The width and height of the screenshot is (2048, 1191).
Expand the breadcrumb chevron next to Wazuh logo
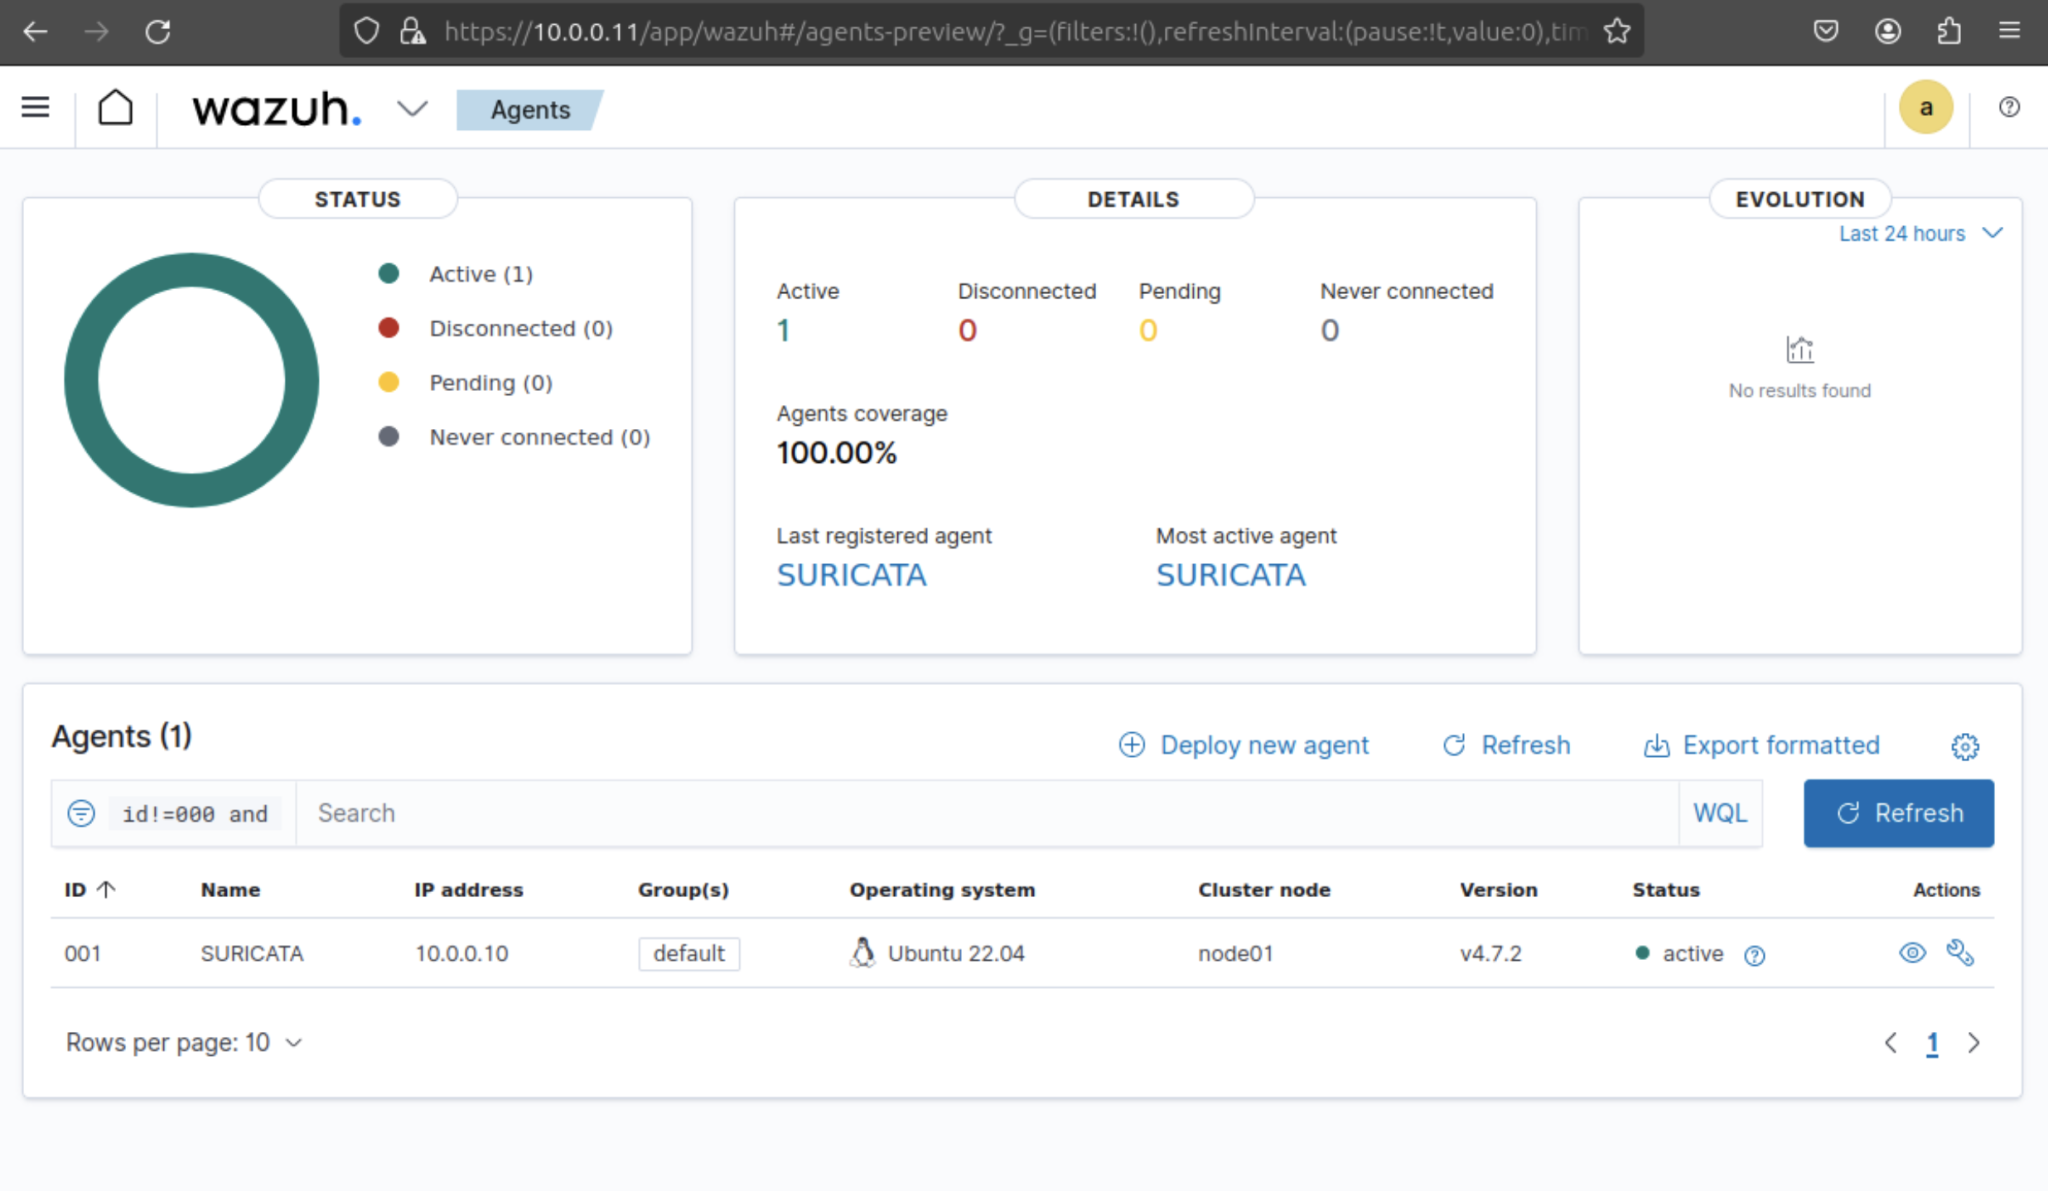point(413,108)
